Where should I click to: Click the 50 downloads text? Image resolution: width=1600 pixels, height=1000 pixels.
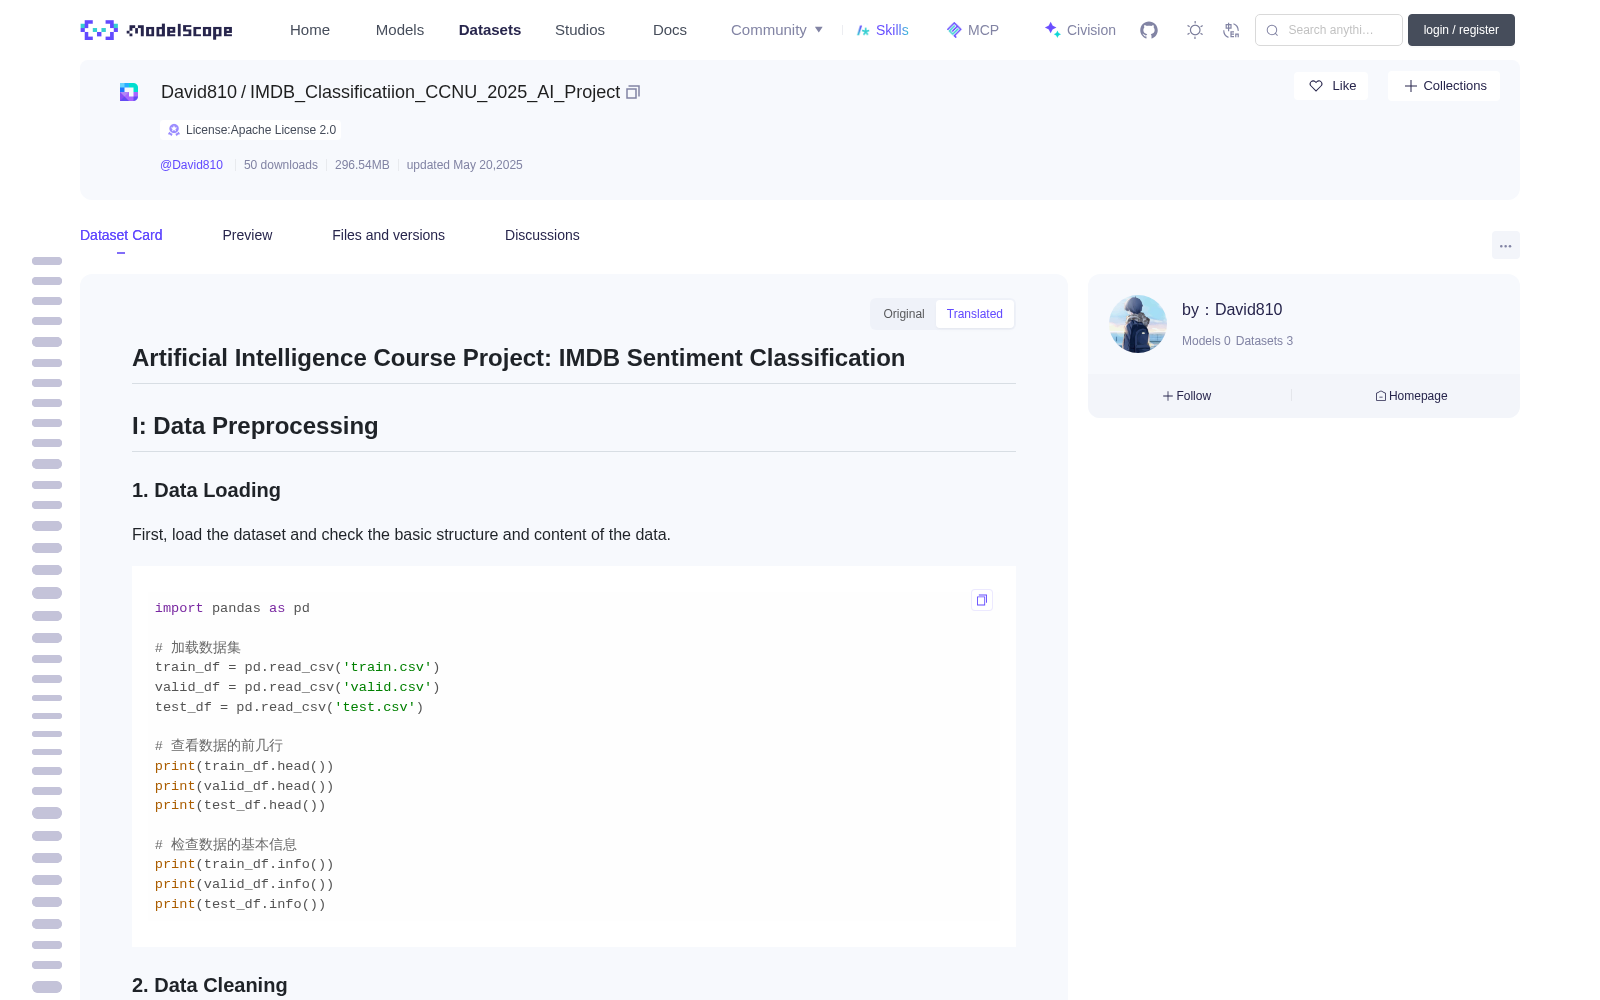click(x=281, y=165)
